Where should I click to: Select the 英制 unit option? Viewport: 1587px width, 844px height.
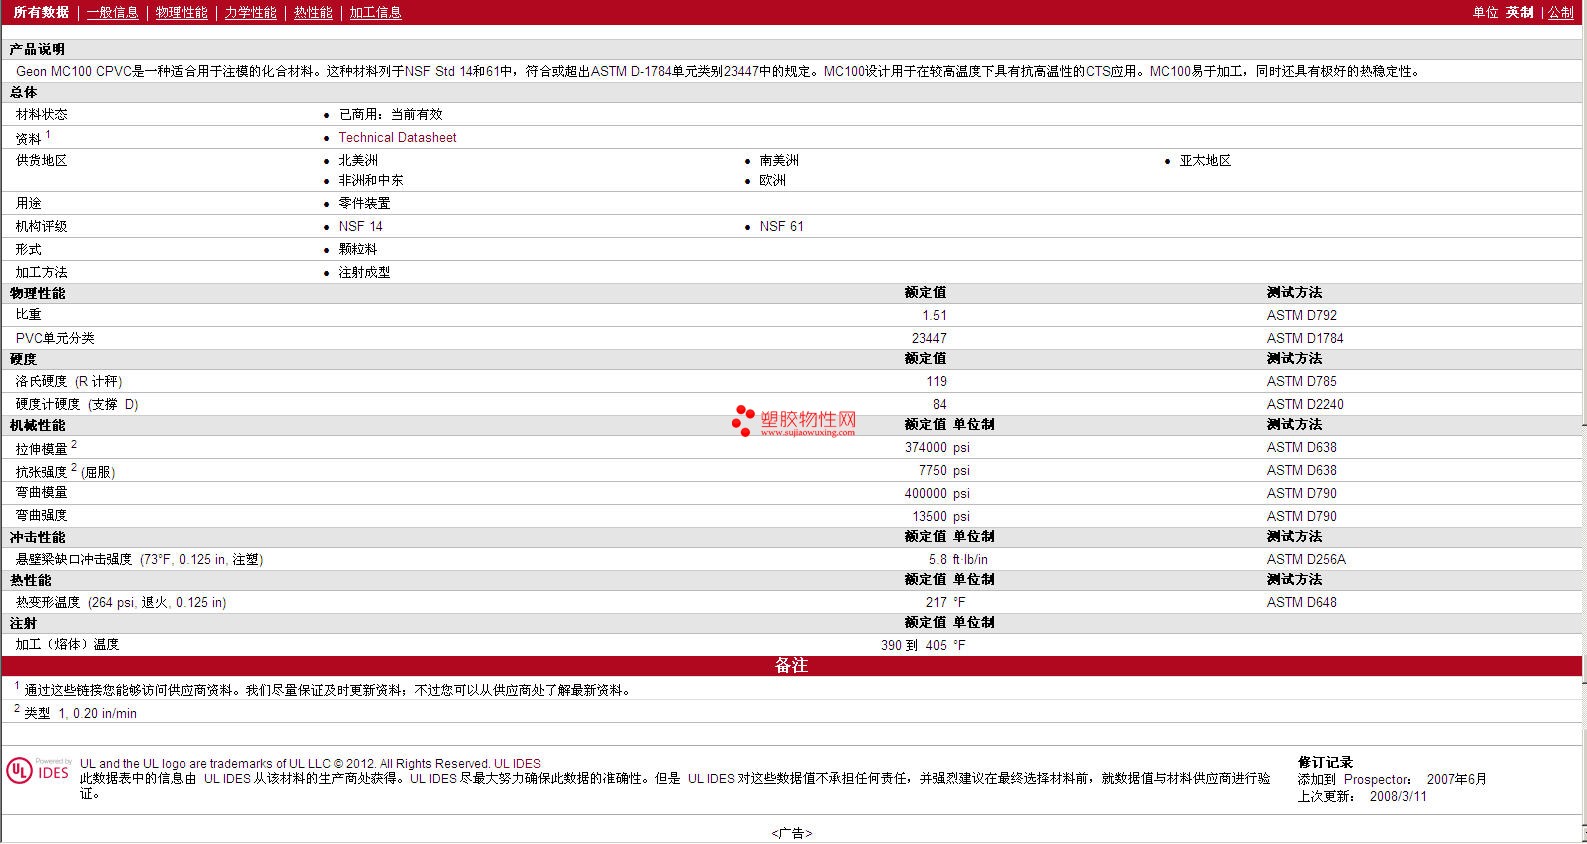coord(1520,12)
